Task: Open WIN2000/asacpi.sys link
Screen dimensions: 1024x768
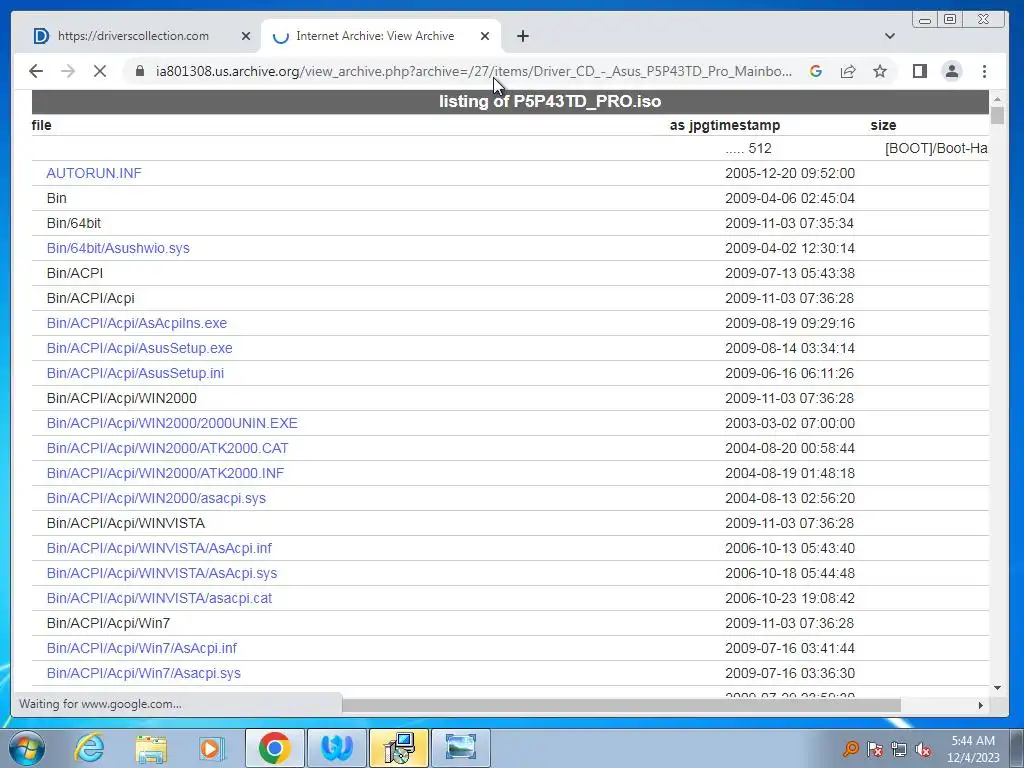Action: pos(156,498)
